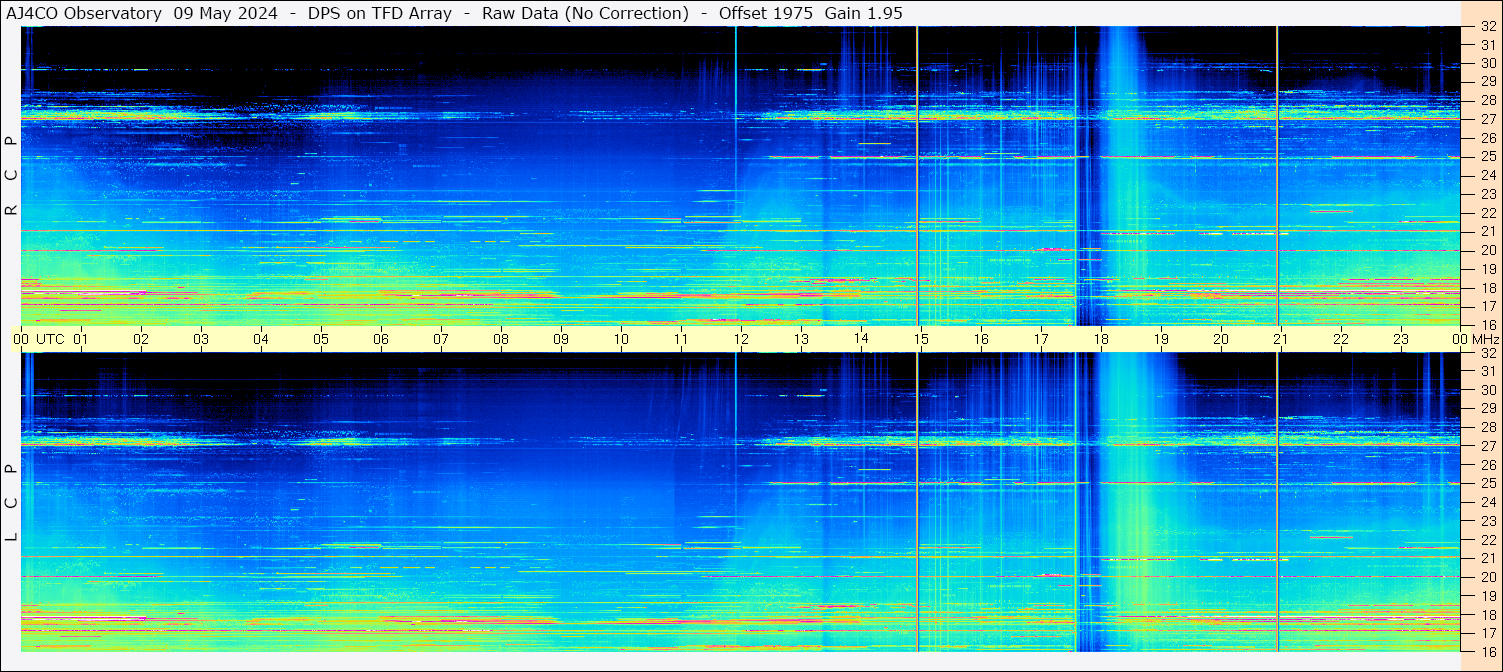This screenshot has height=672, width=1503.
Task: Select hour 10 on the UTC time axis
Action: pos(621,339)
